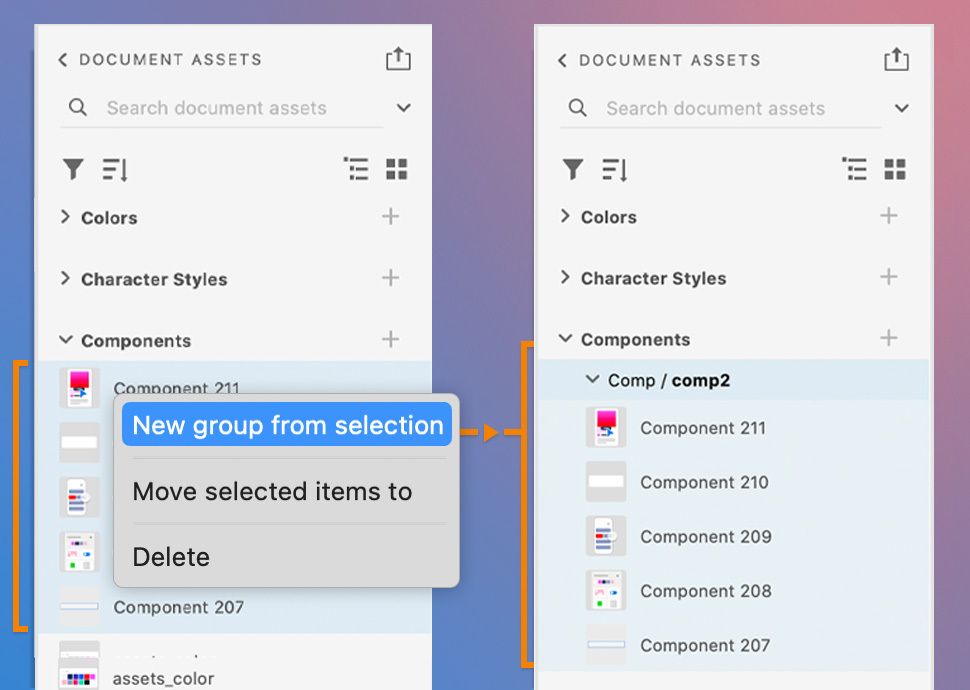Collapse the Comp / comp2 group
Screen dimensions: 970x690
coord(591,380)
